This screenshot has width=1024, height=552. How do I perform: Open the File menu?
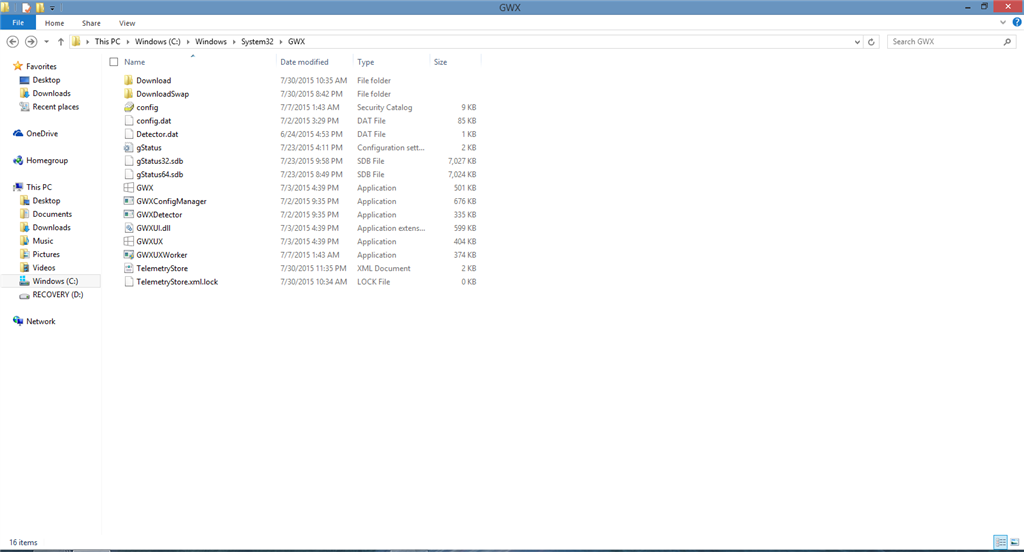18,23
